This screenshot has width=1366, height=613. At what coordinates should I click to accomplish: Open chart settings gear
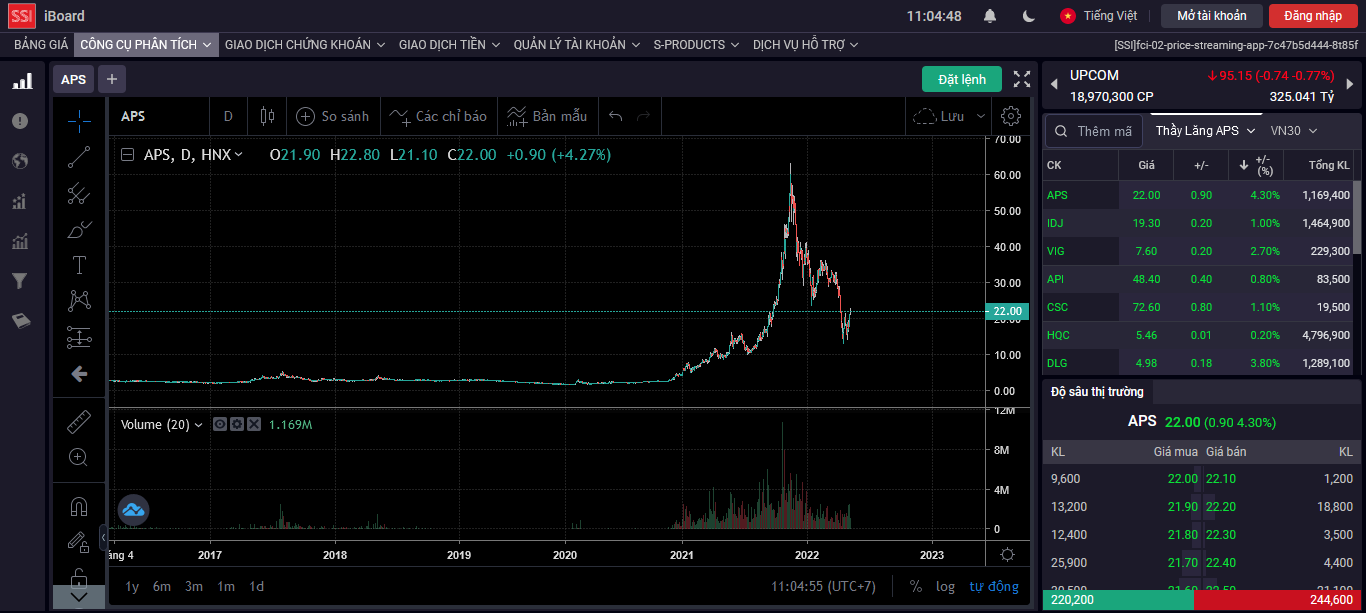[x=1011, y=116]
